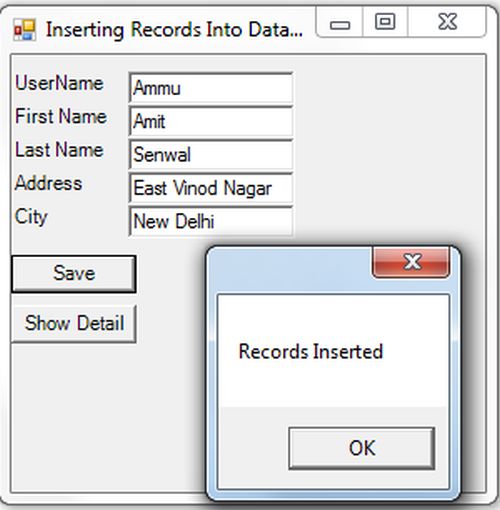Close the Inserting Records main window
Screen dimensions: 500x510
447,23
